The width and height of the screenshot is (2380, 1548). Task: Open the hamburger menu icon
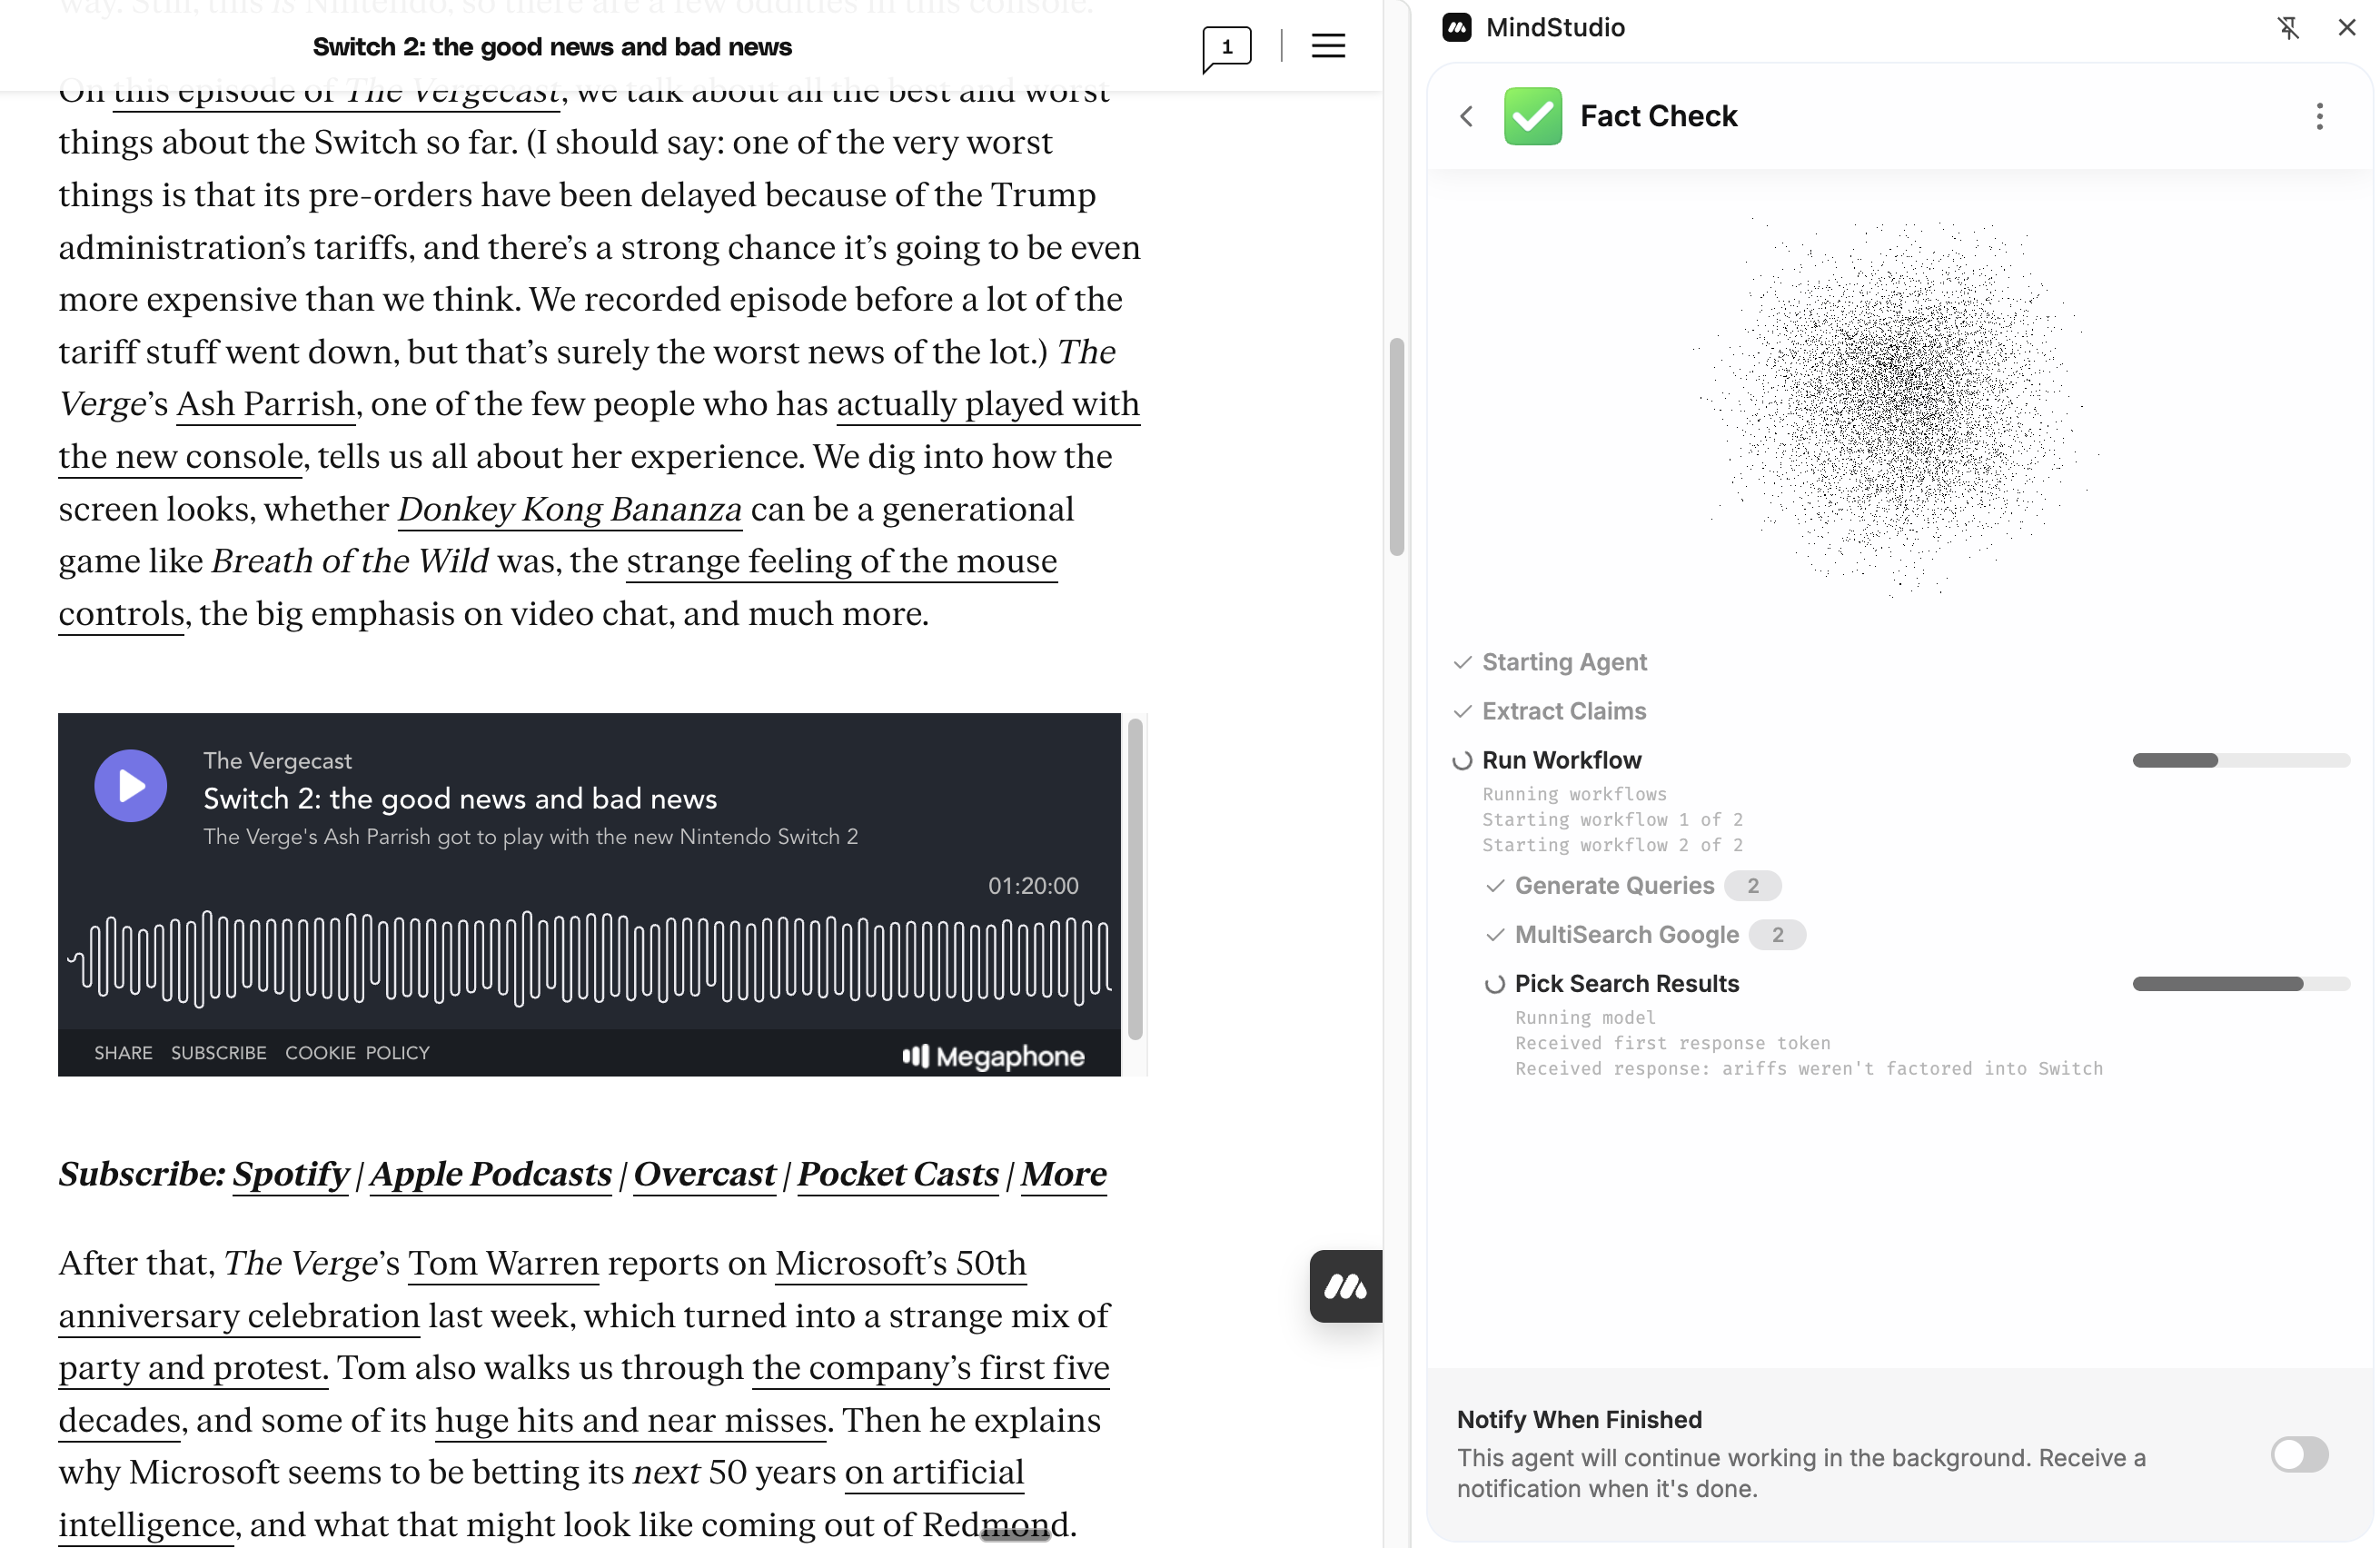(1328, 46)
